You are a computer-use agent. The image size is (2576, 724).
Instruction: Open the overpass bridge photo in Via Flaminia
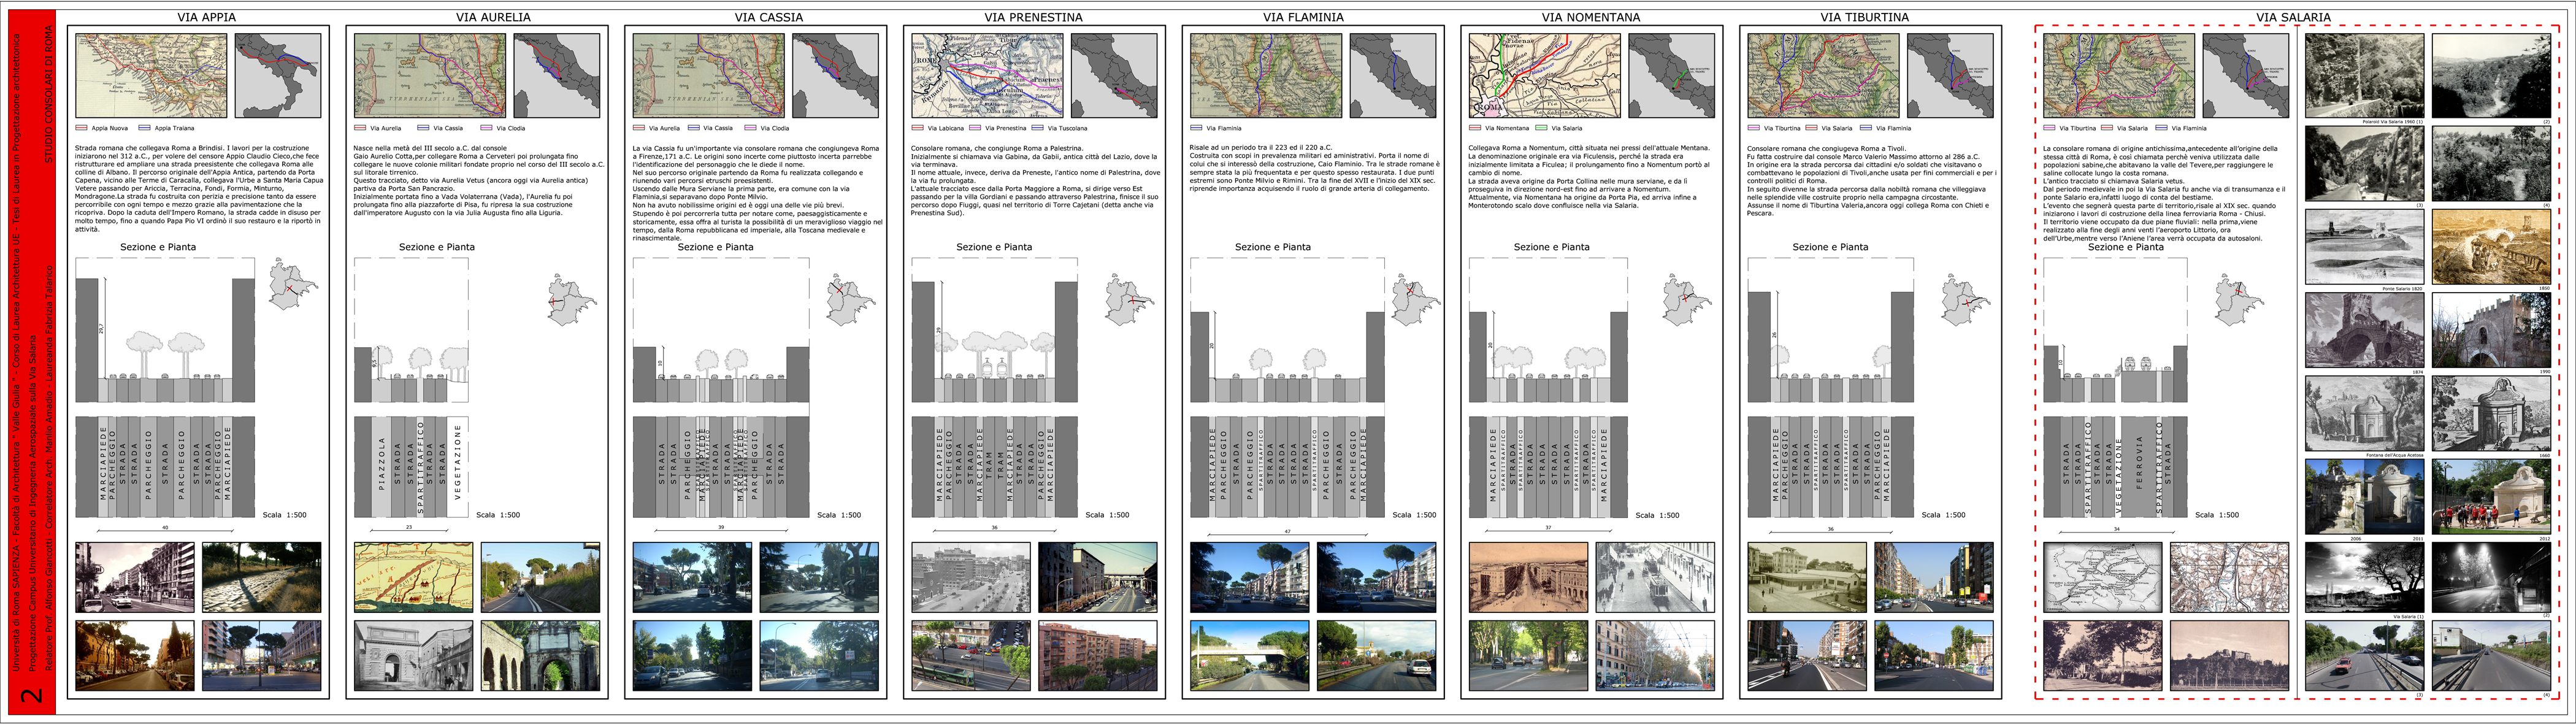click(1249, 656)
